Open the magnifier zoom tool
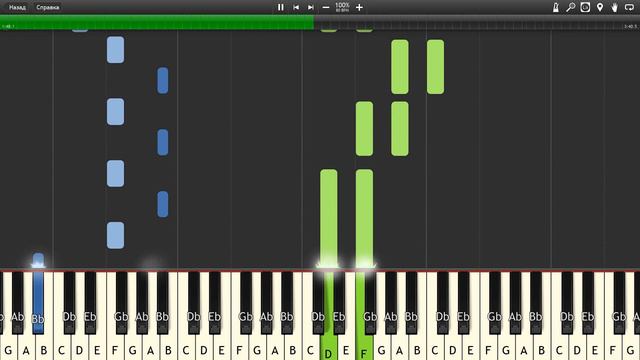The width and height of the screenshot is (640, 360). pos(571,7)
